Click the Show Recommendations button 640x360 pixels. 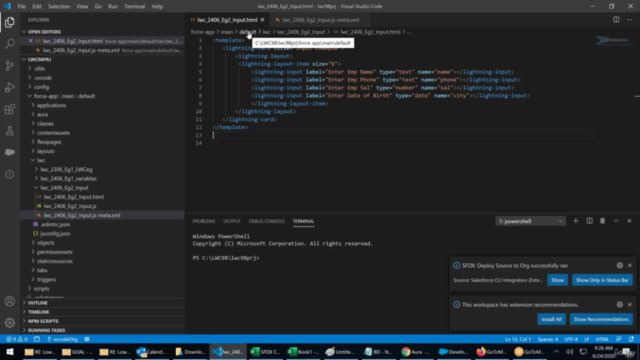click(601, 319)
